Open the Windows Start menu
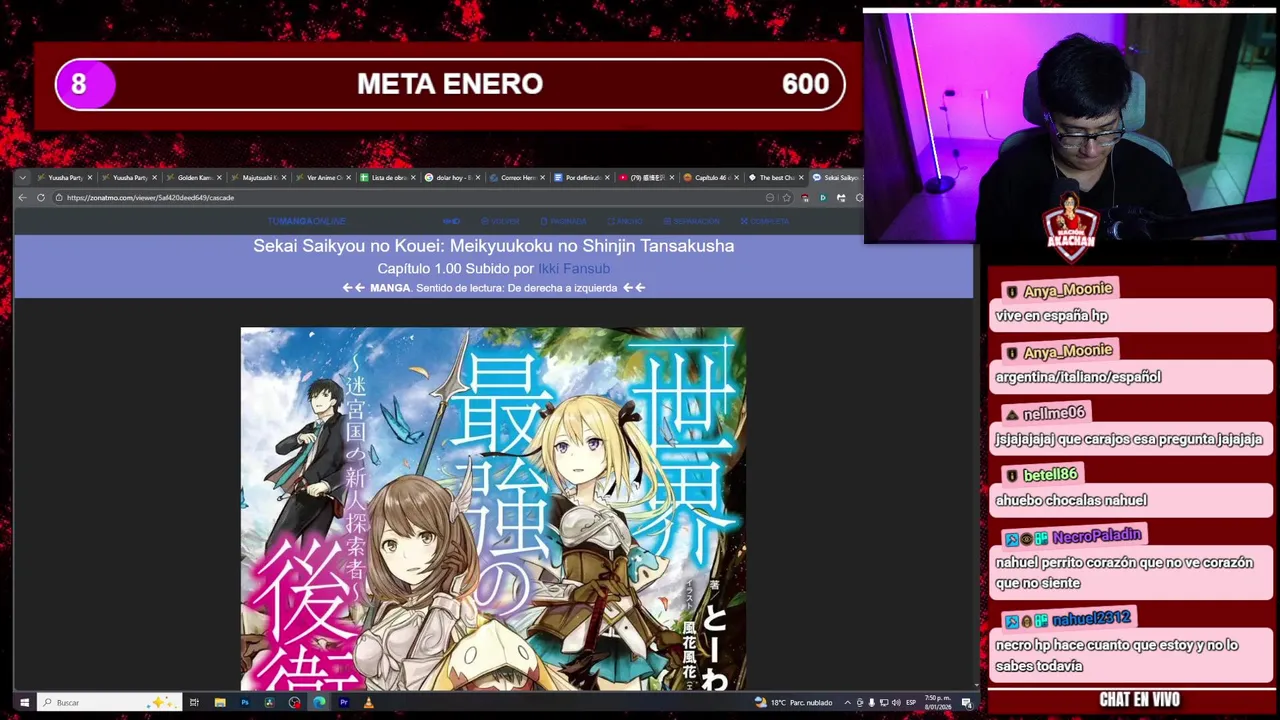 (x=24, y=703)
